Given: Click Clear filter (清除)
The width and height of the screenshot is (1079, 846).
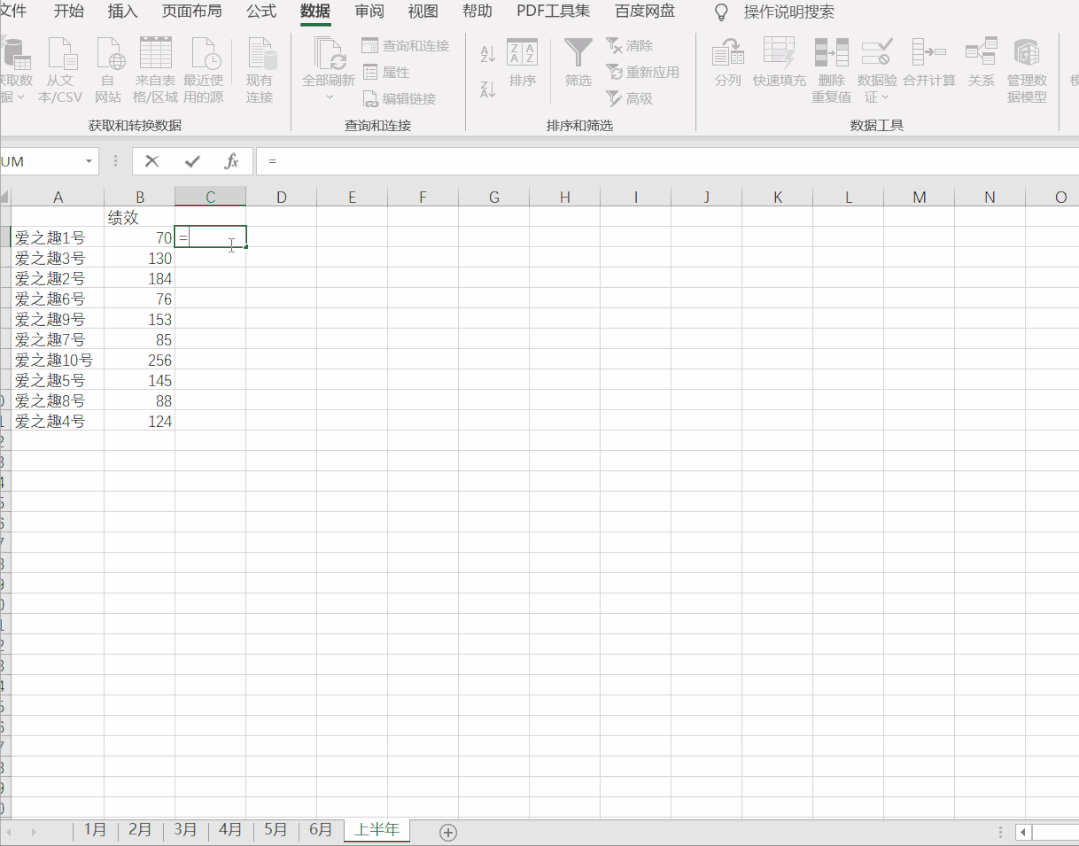Looking at the screenshot, I should (x=629, y=45).
